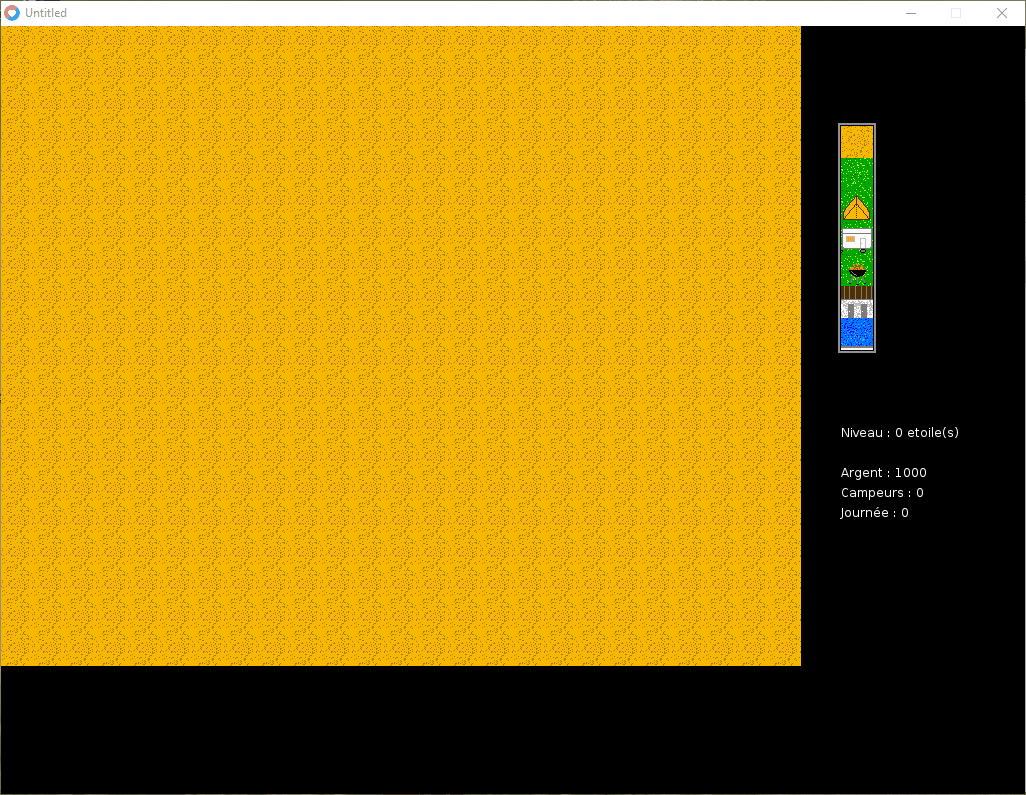The height and width of the screenshot is (795, 1026).
Task: Click the black area below the map
Action: tap(400, 730)
